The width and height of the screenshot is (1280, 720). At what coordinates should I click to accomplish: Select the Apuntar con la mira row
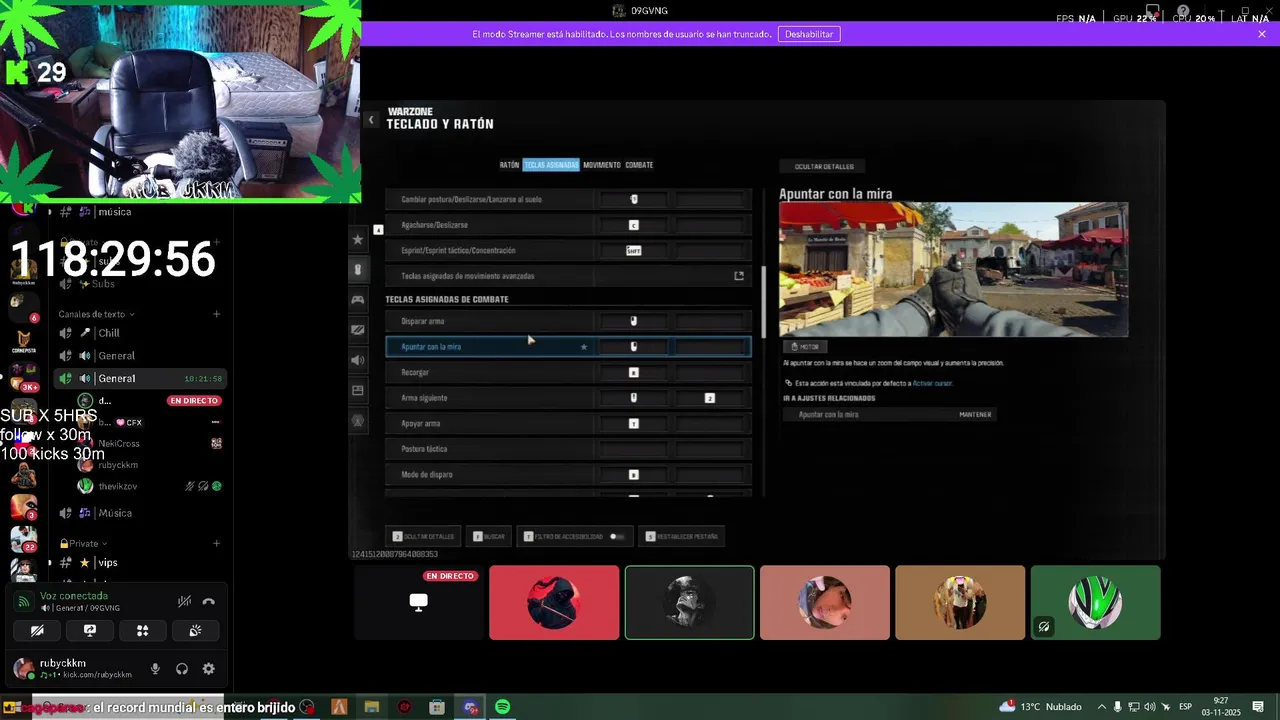[568, 347]
